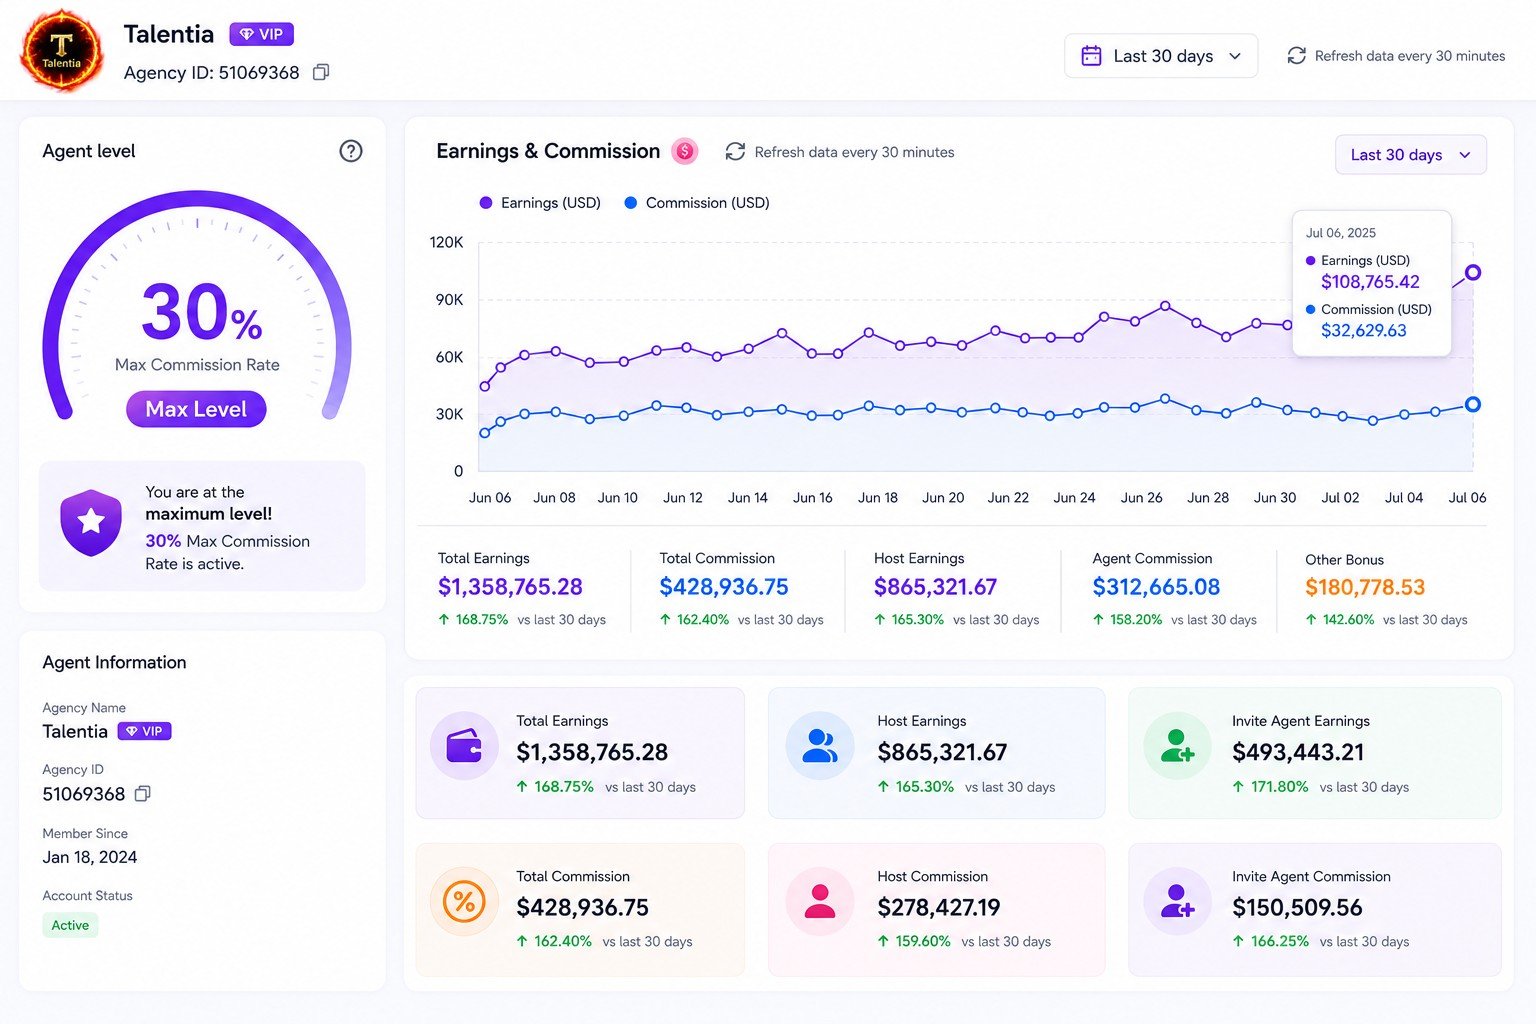Click the calendar icon in the header date selector

point(1091,56)
